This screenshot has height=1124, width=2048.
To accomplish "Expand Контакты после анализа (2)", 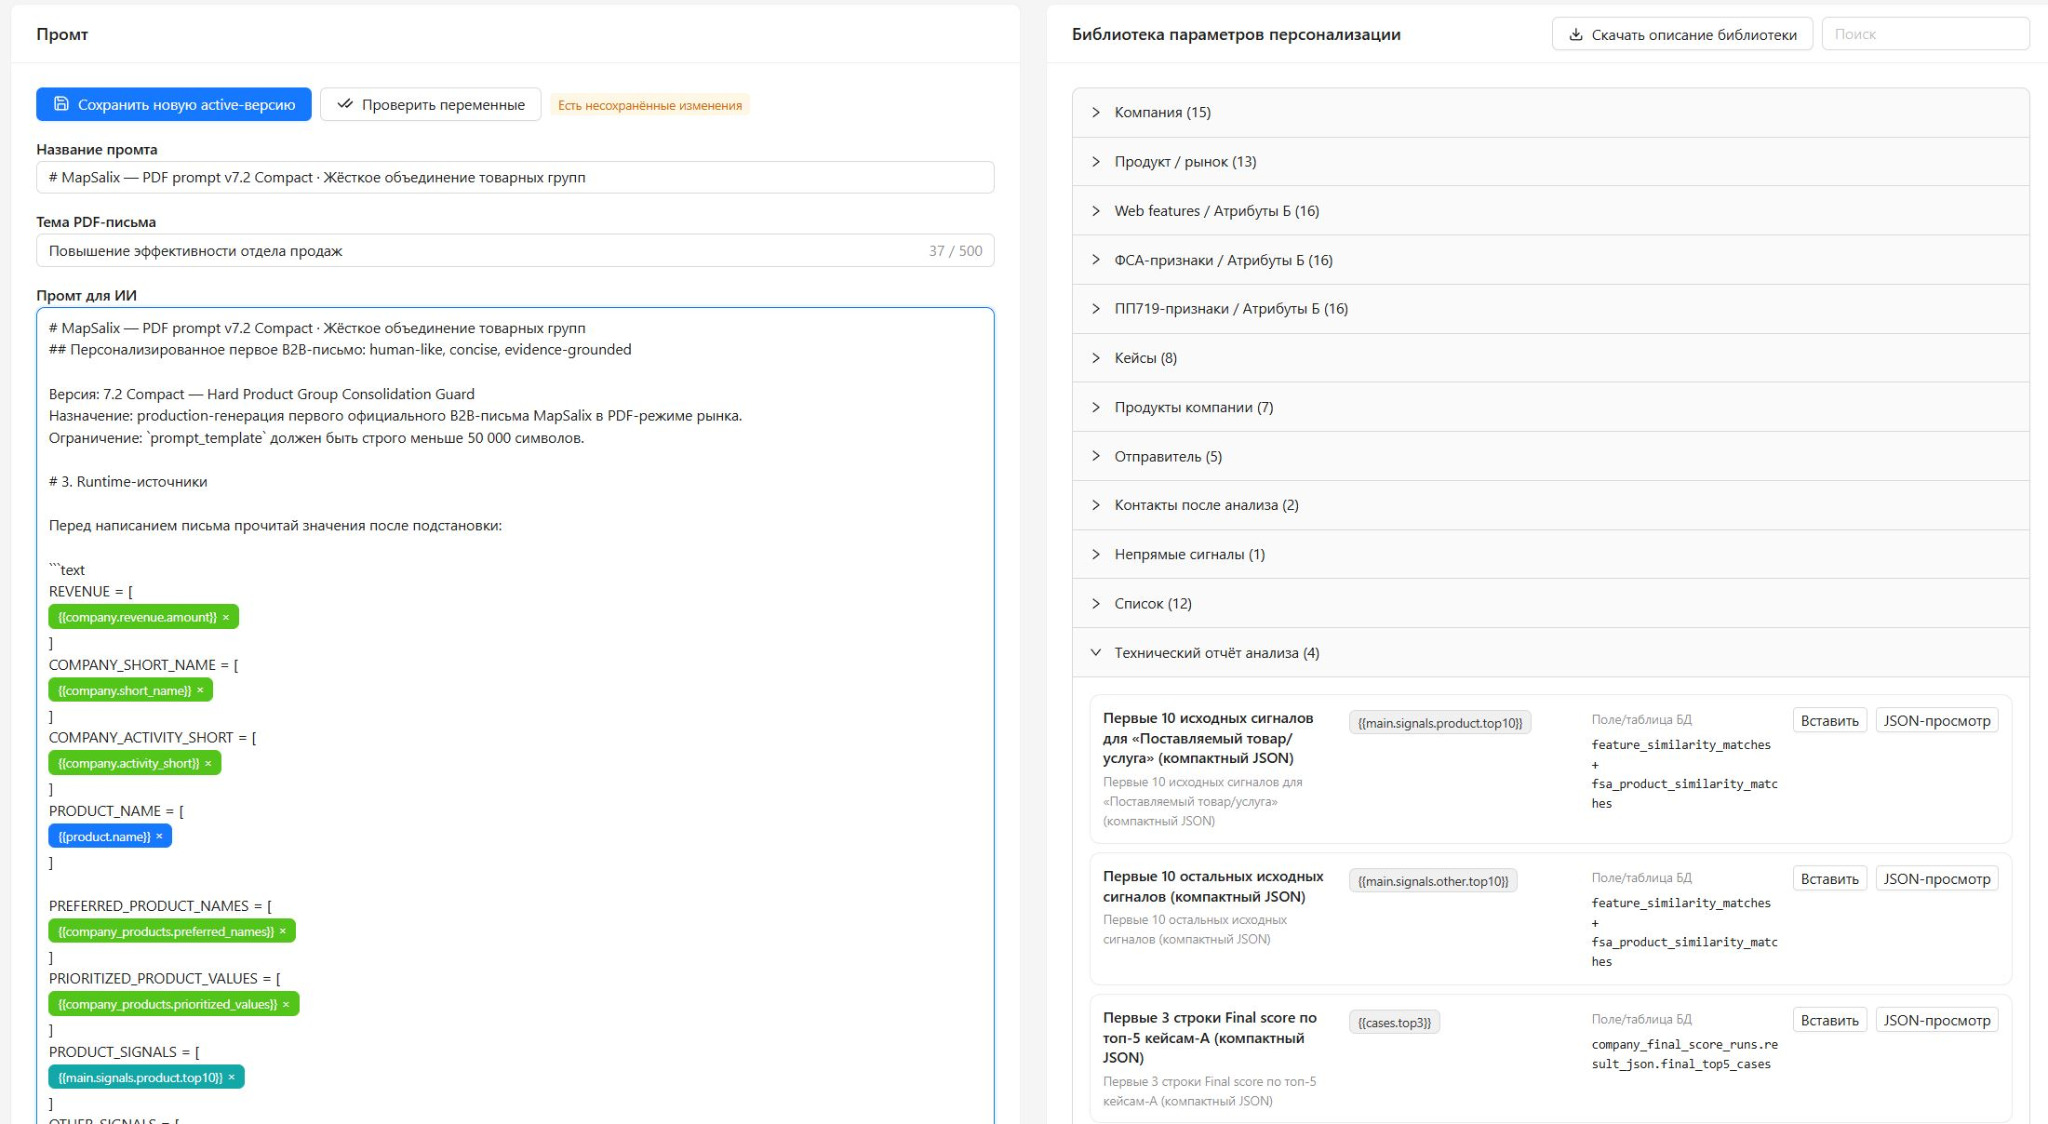I will point(1550,504).
